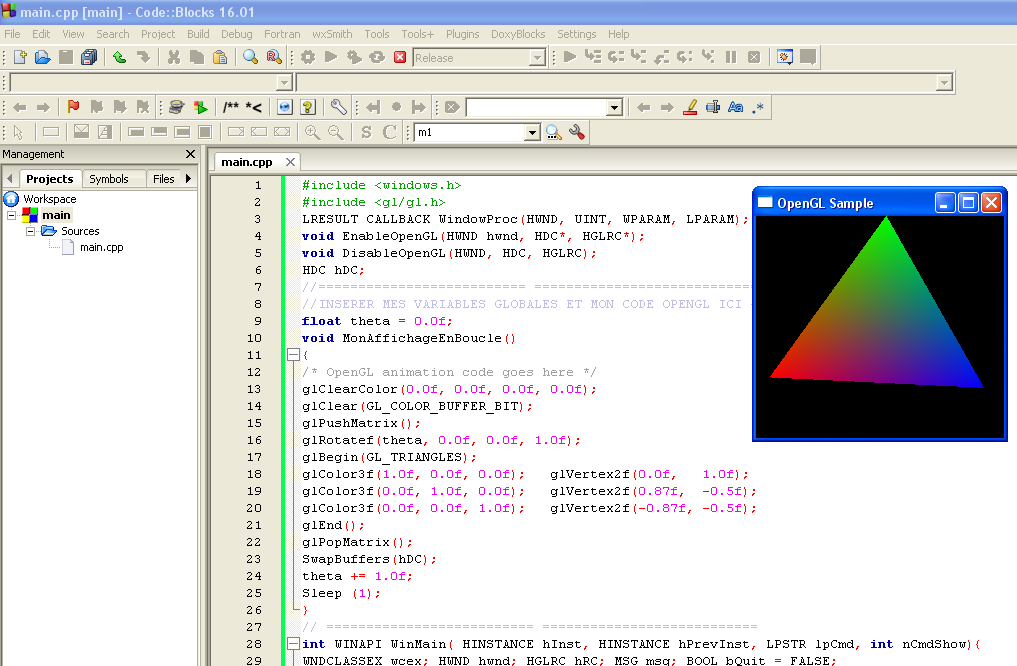Screen dimensions: 1017x666
Task: Click the Help menu
Action: coord(618,34)
